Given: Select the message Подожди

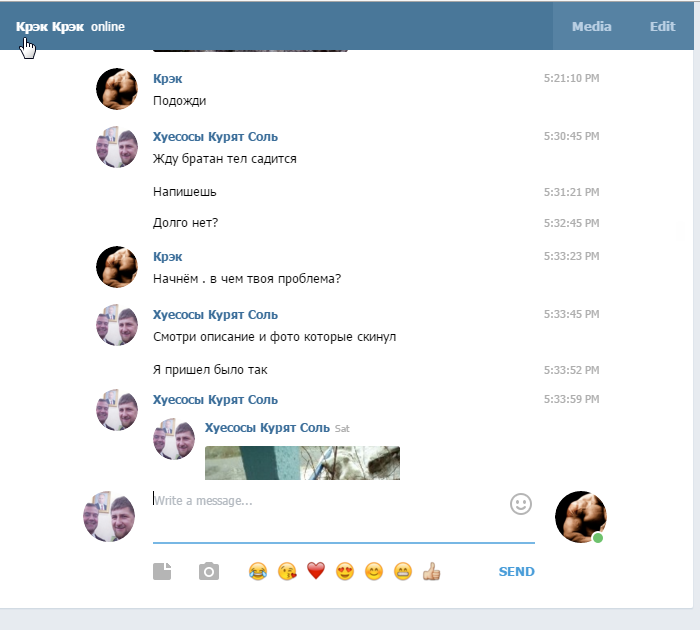Looking at the screenshot, I should [179, 101].
